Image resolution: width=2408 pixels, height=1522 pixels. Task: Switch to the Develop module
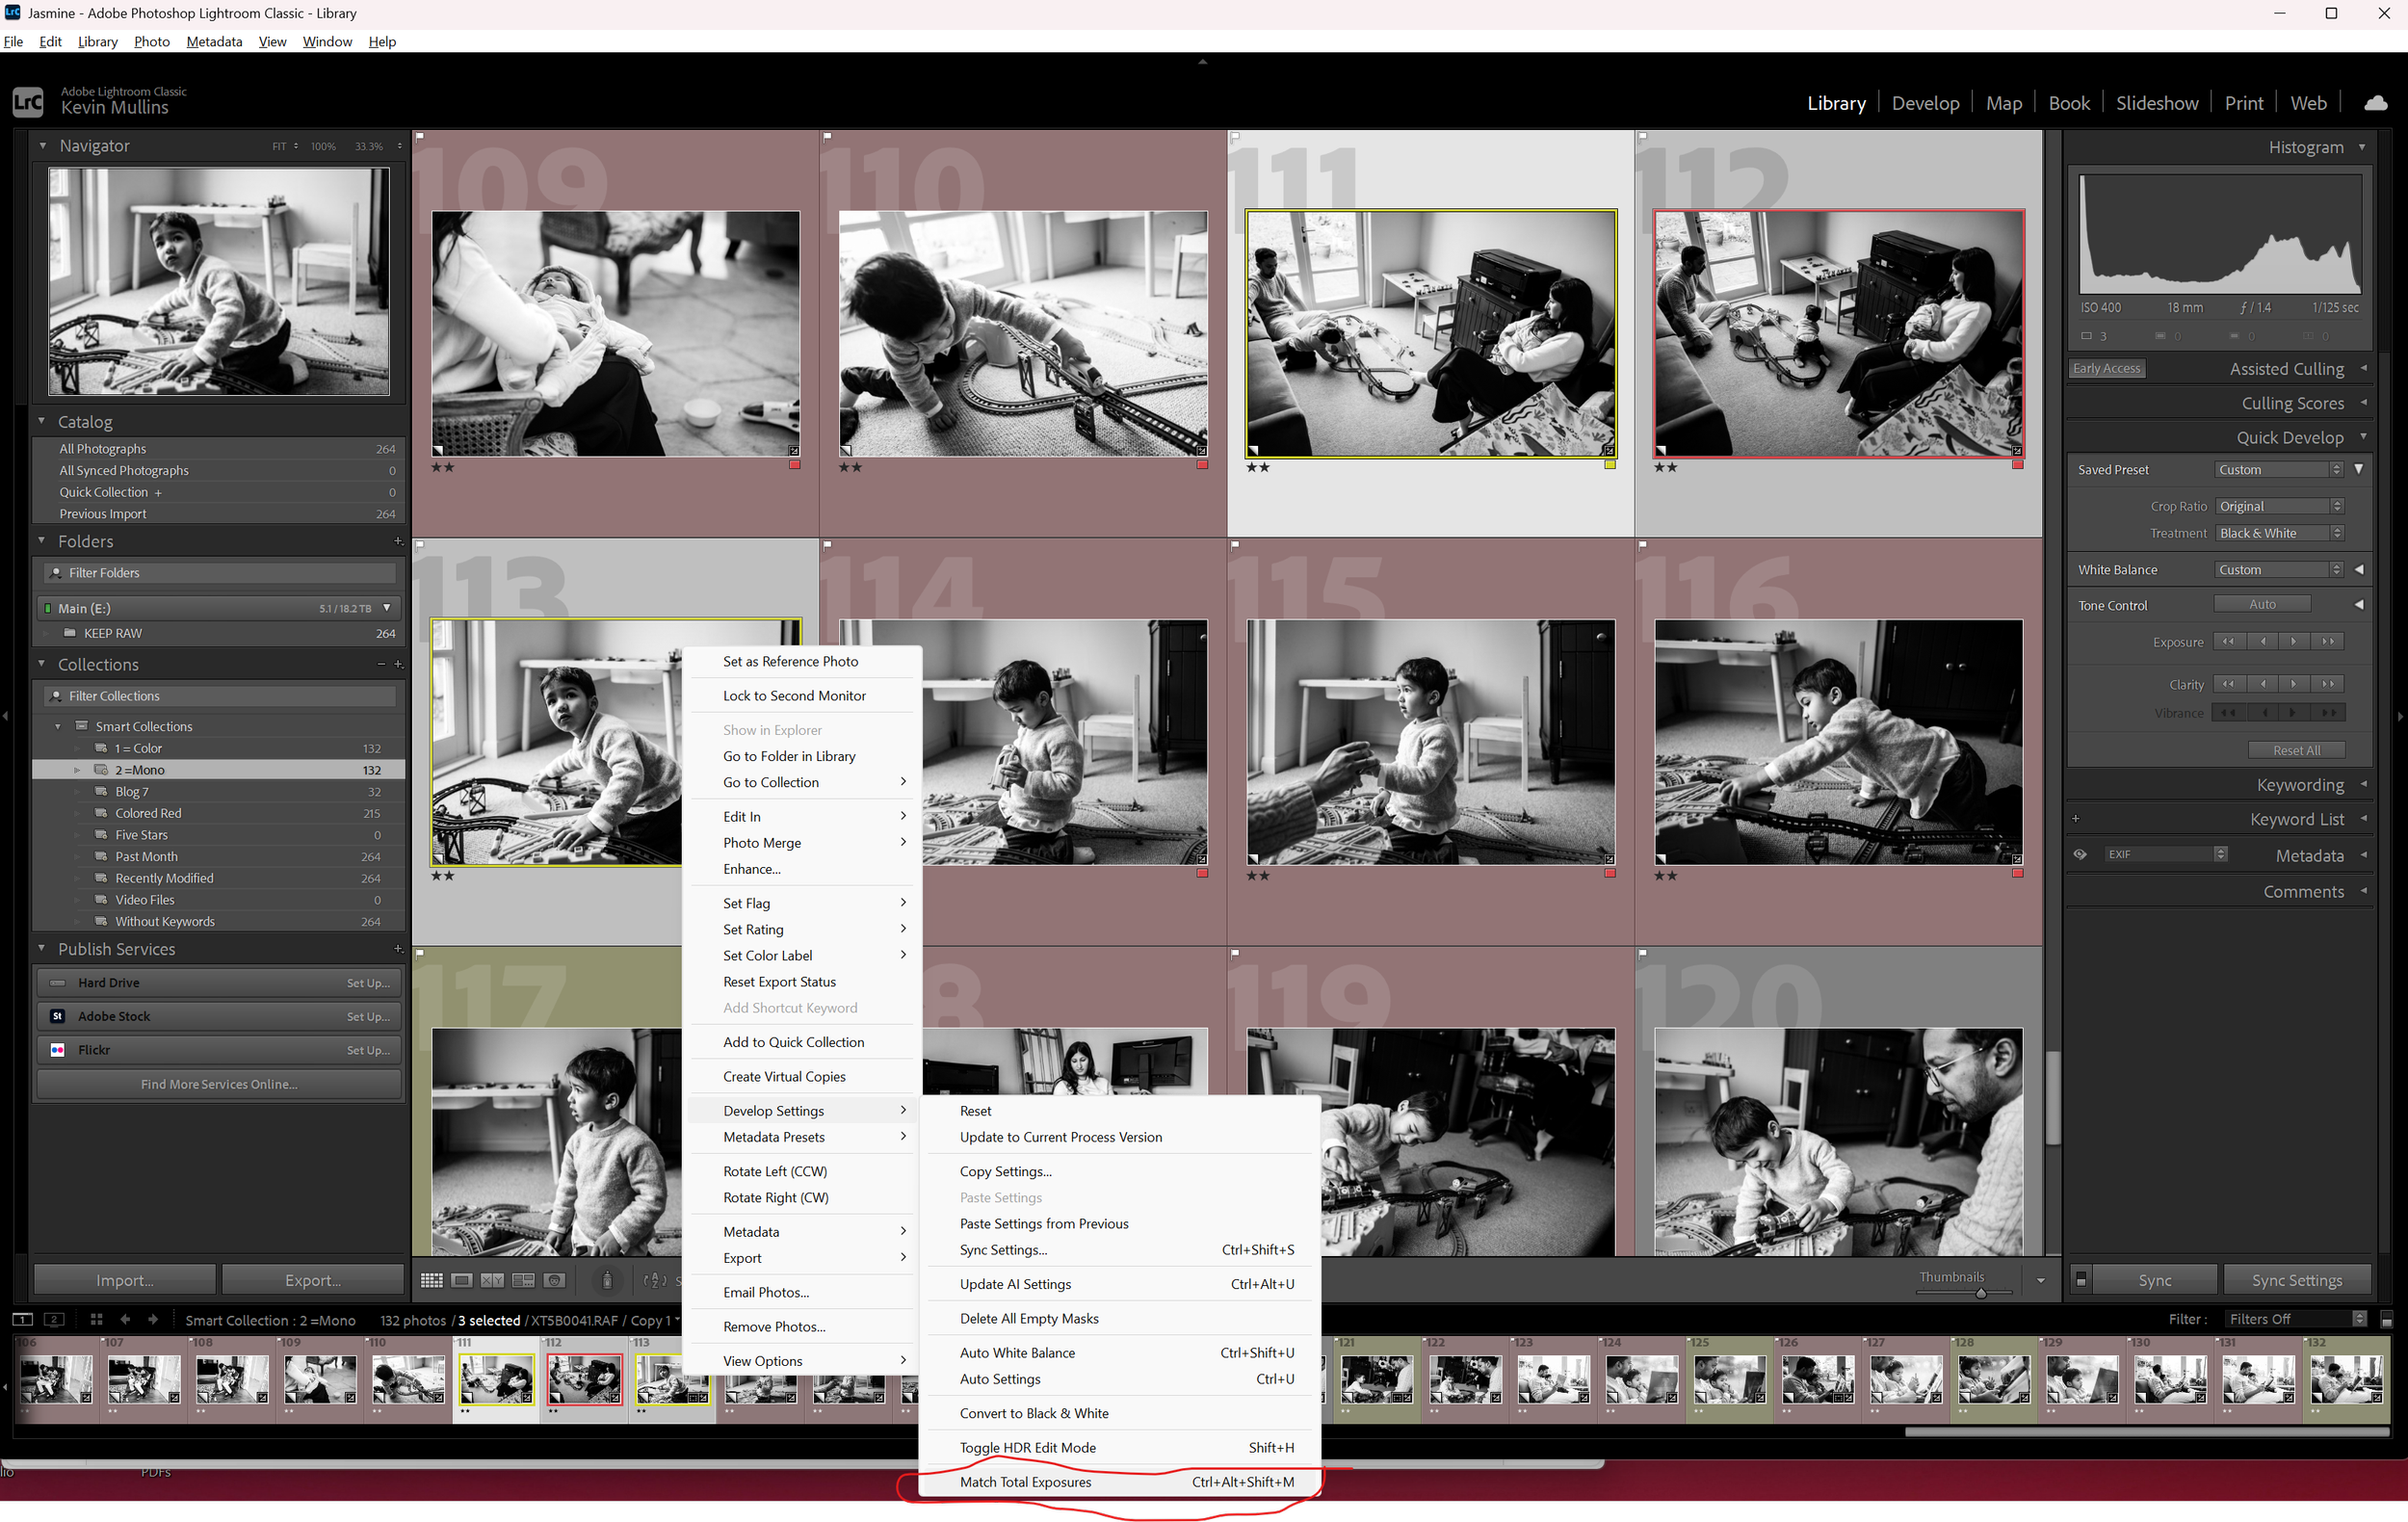tap(1925, 102)
